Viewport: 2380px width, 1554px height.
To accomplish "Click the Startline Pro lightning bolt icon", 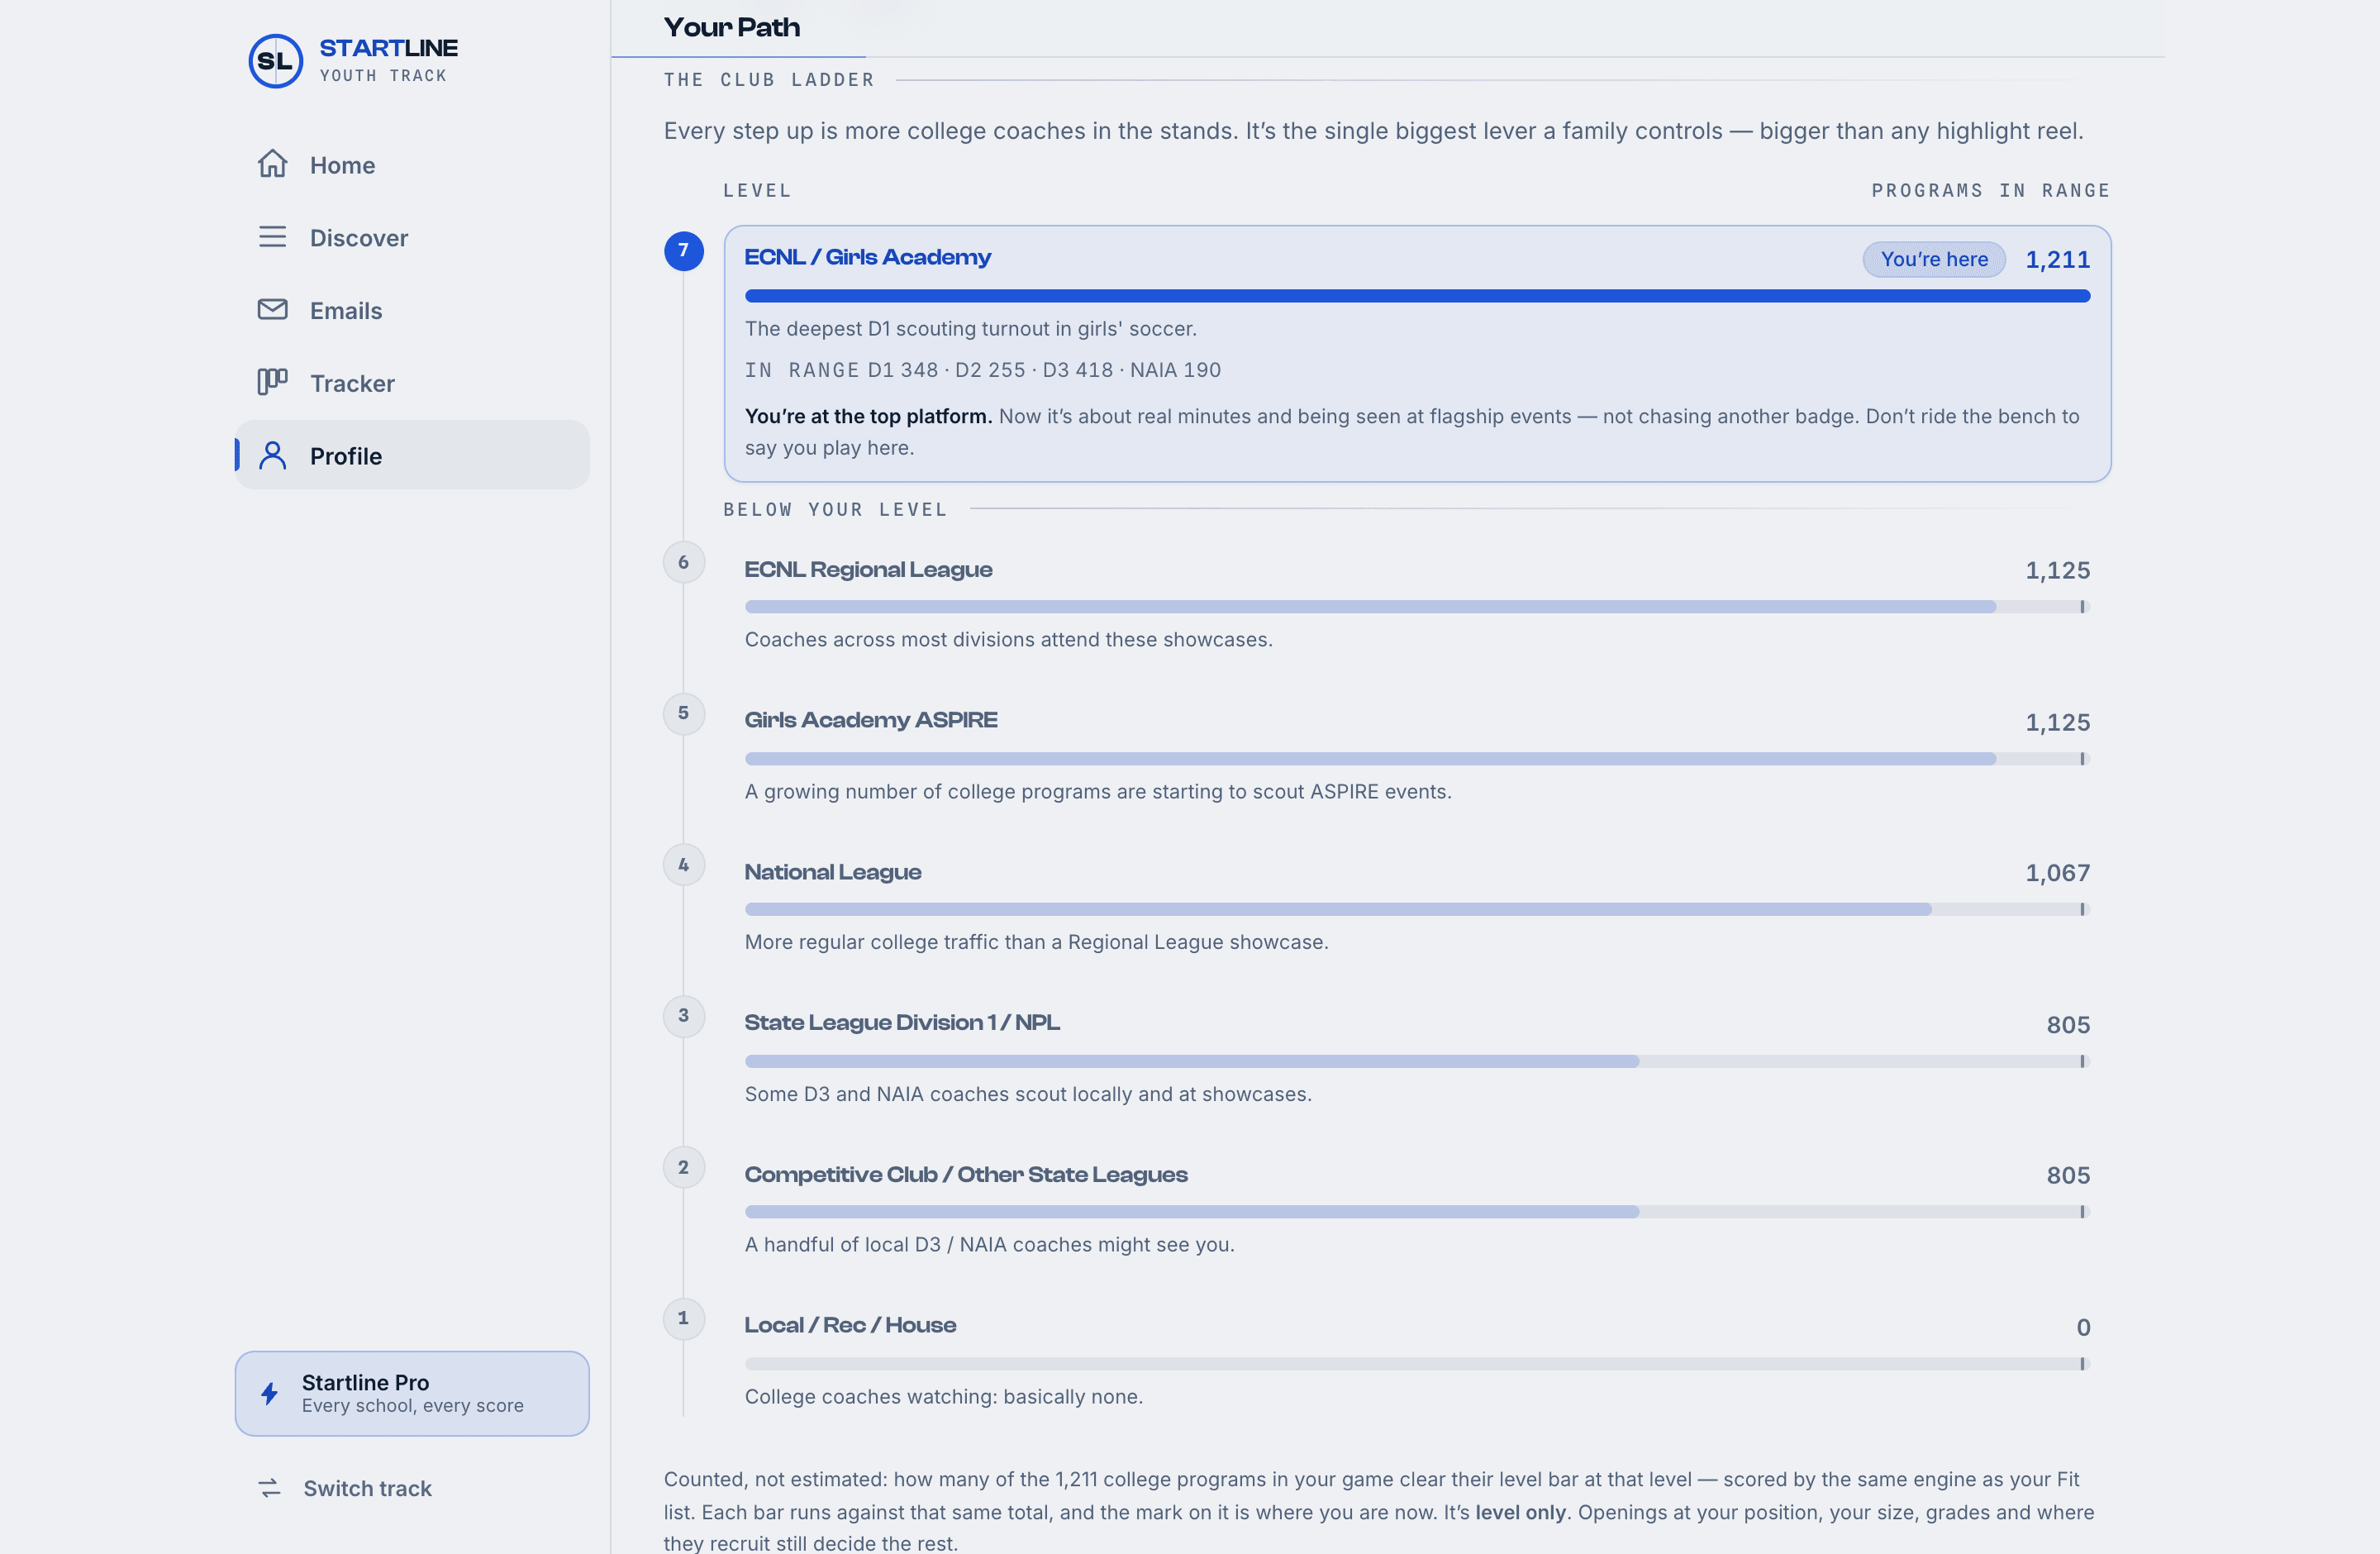I will [x=269, y=1393].
